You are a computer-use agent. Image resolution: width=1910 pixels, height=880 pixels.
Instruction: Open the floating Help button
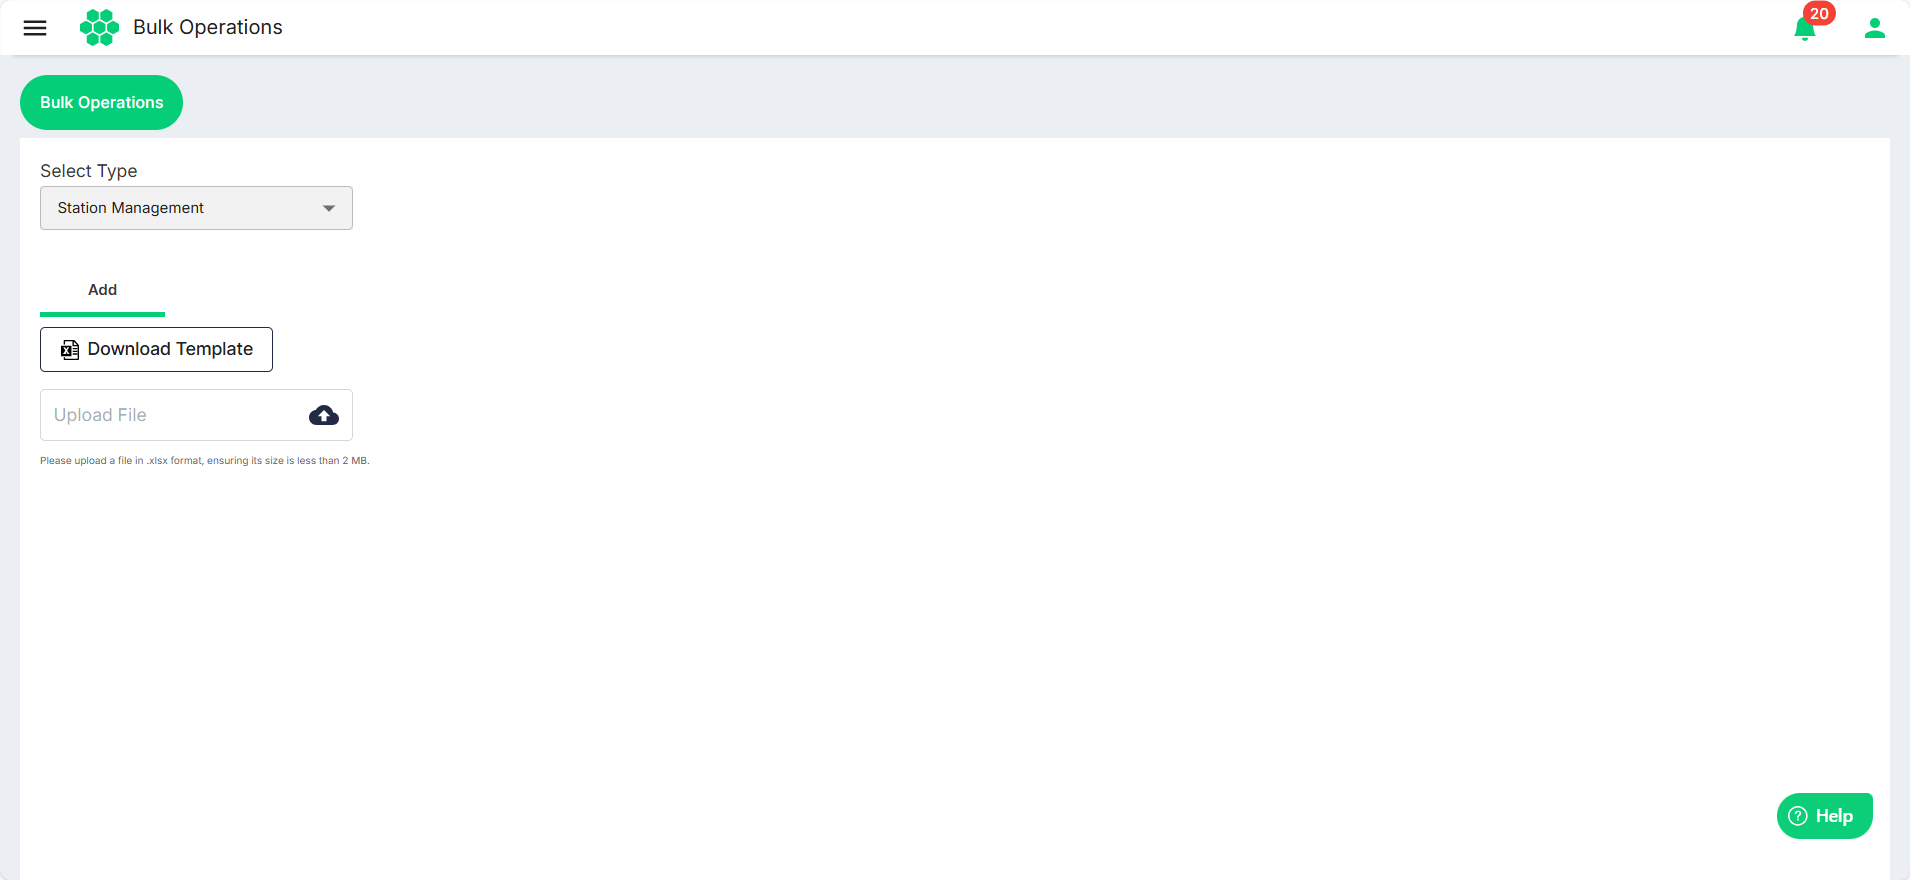(x=1824, y=816)
